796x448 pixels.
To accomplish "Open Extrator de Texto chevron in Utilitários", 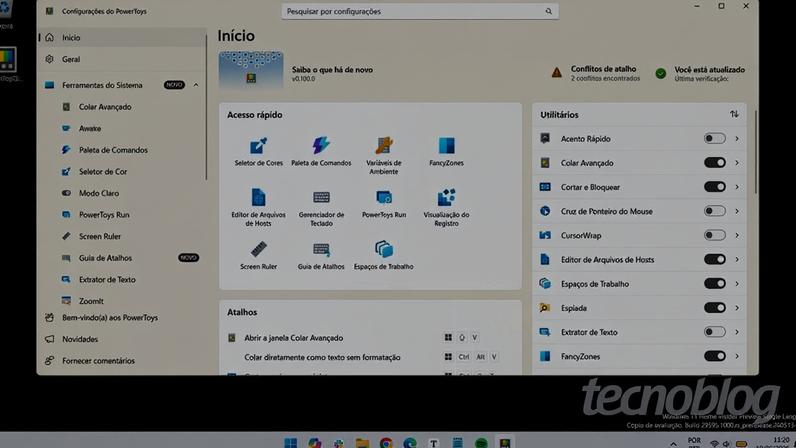I will click(x=737, y=332).
